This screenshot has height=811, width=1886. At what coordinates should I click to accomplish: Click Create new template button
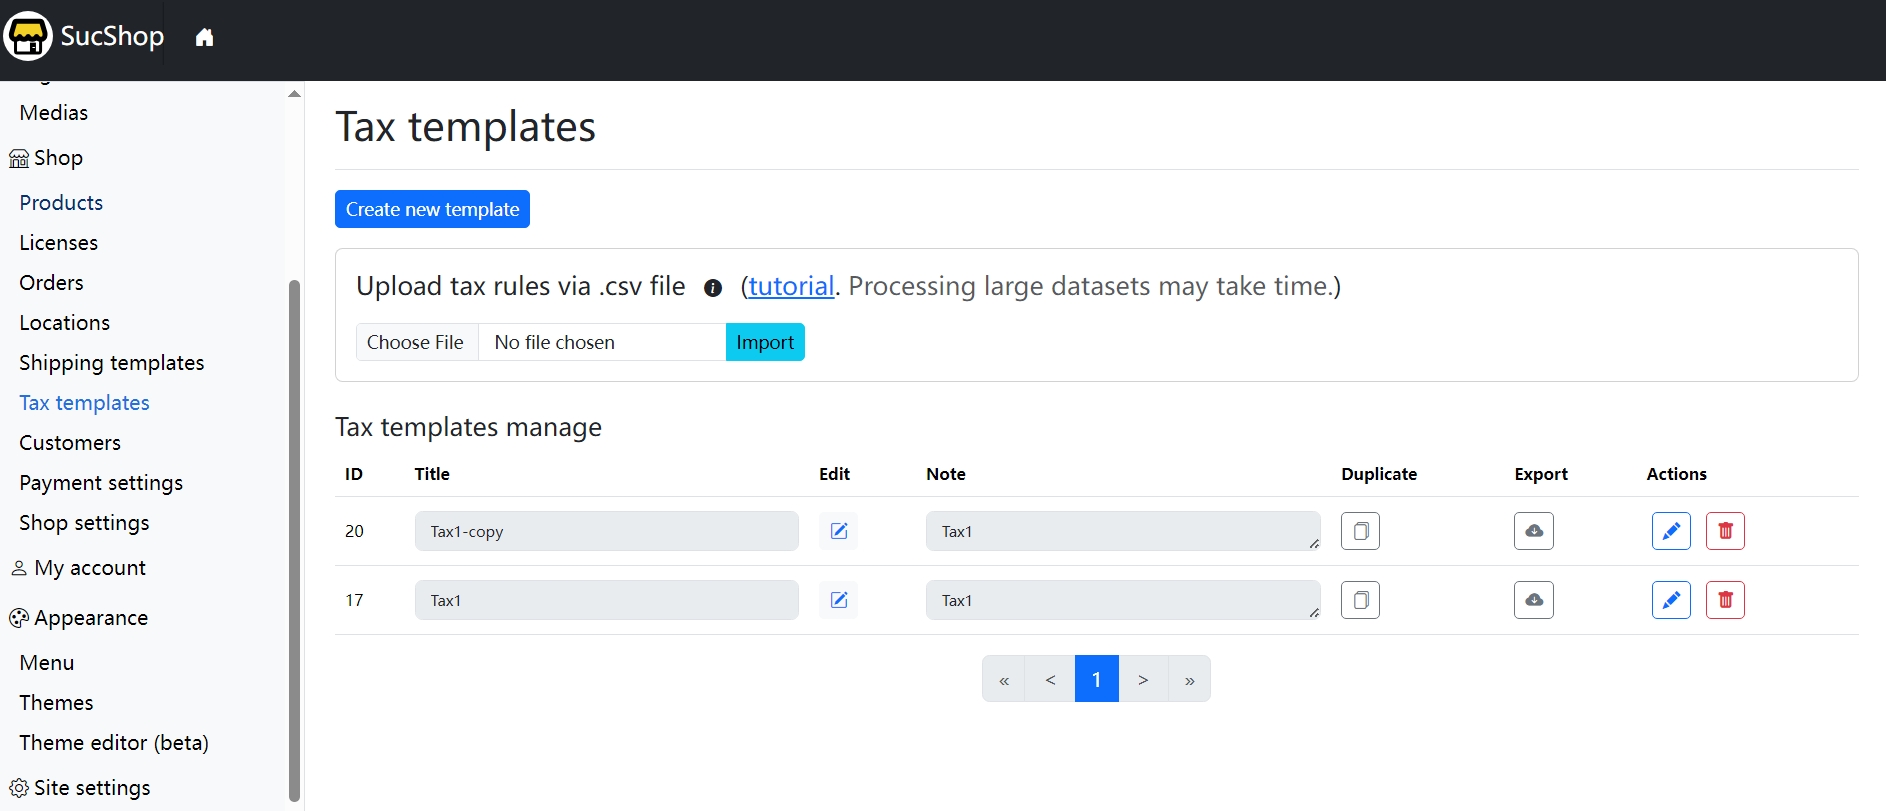(x=432, y=209)
